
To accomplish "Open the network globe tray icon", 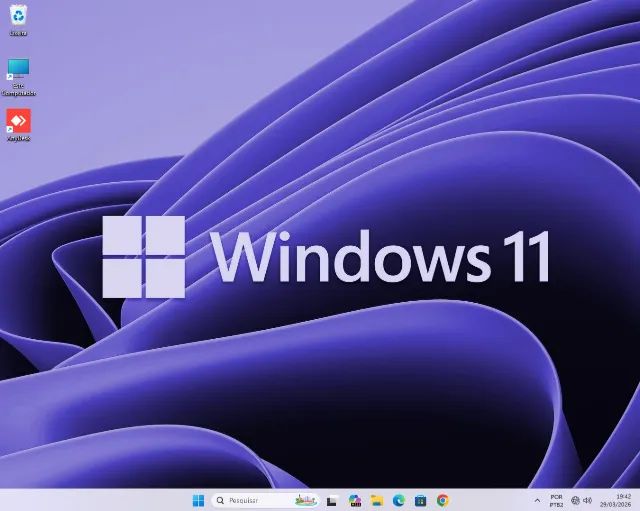I will point(576,500).
